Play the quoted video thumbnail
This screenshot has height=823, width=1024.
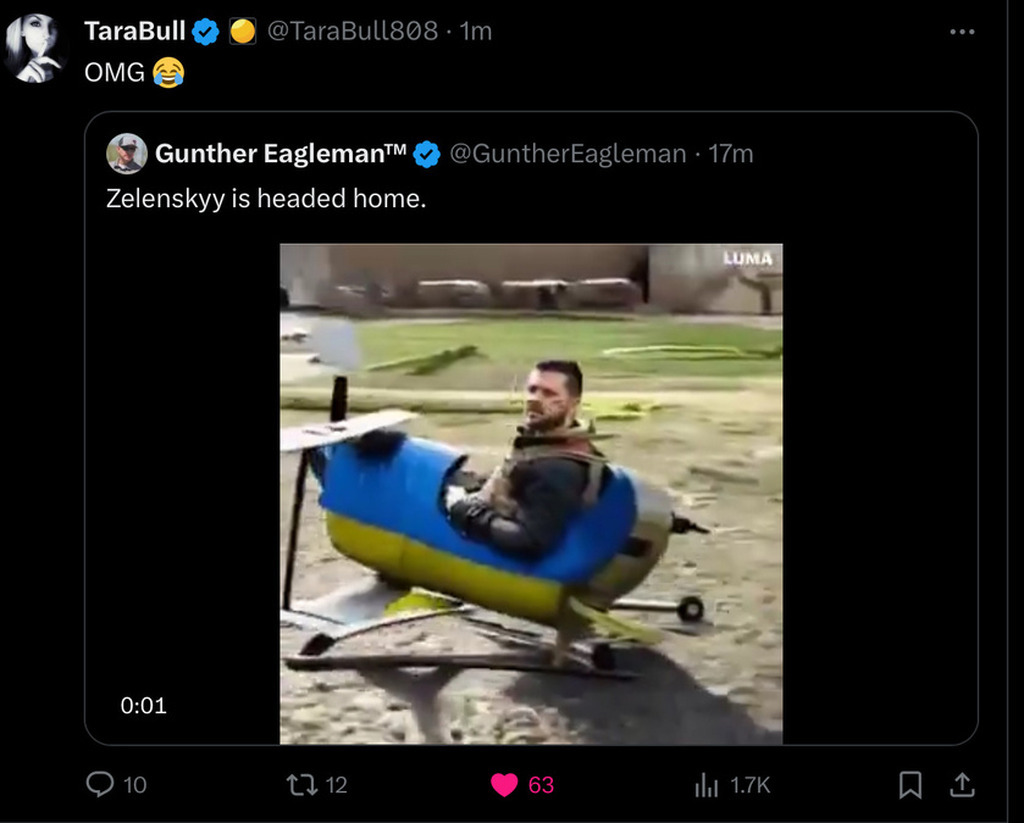tap(531, 494)
